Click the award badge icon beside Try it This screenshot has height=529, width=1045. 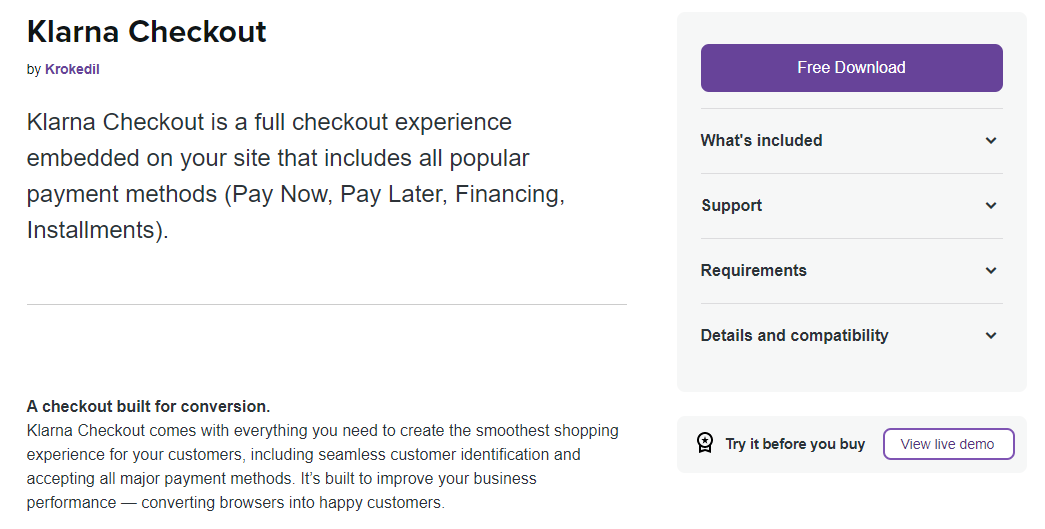705,443
